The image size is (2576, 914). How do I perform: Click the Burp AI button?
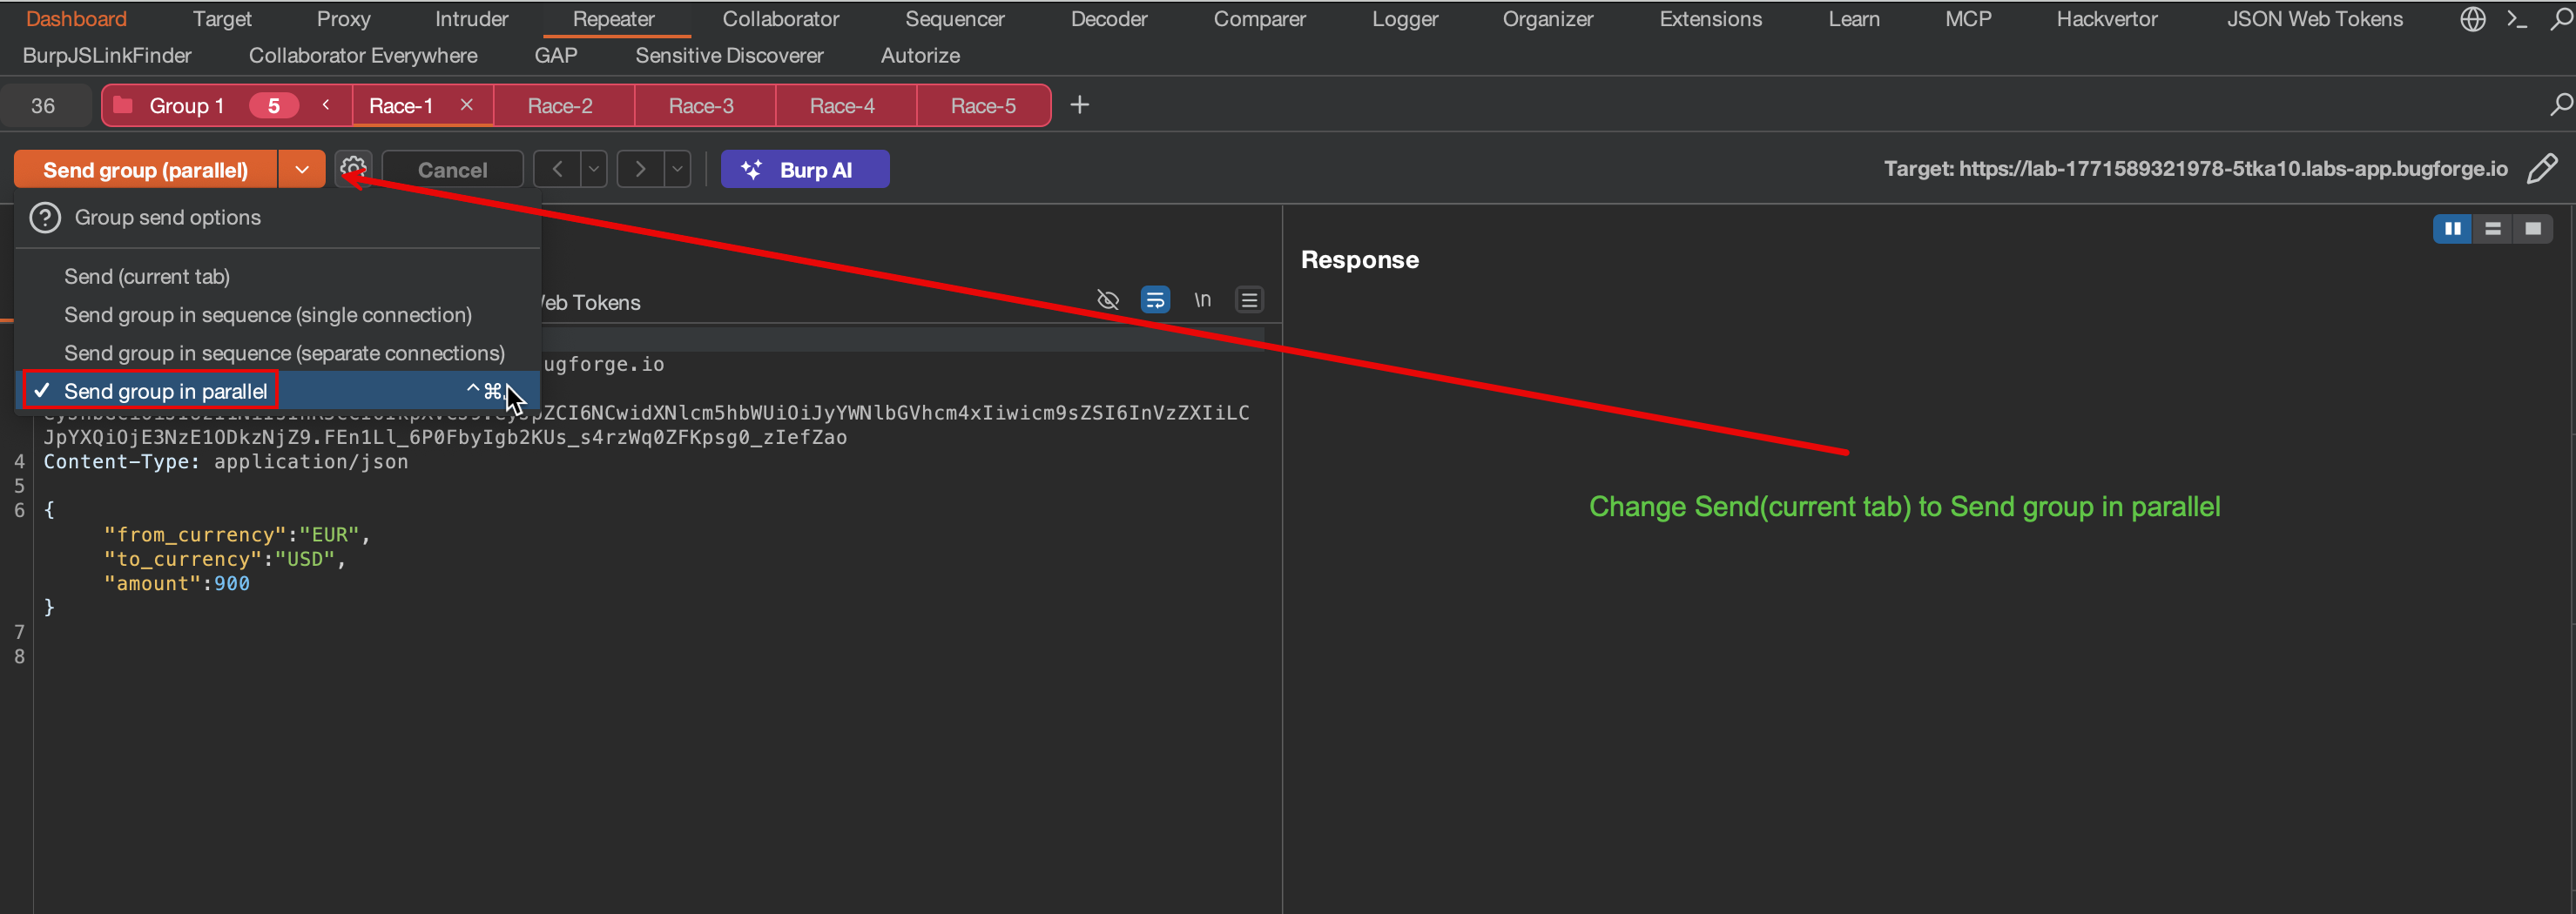pyautogui.click(x=805, y=168)
